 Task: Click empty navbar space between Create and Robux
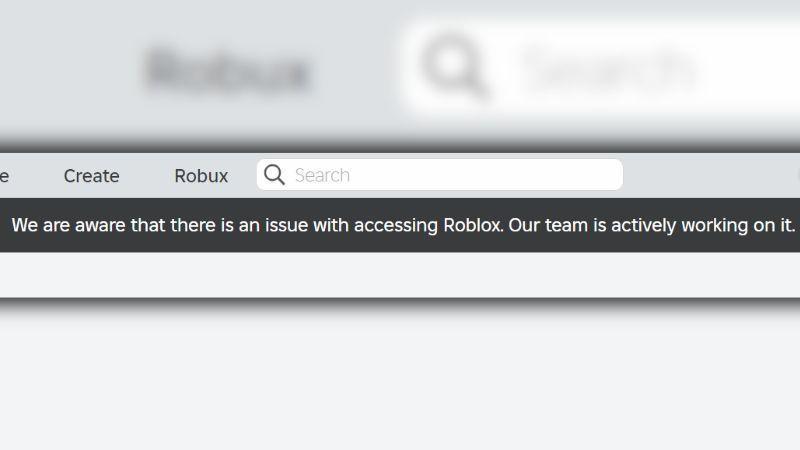click(147, 176)
